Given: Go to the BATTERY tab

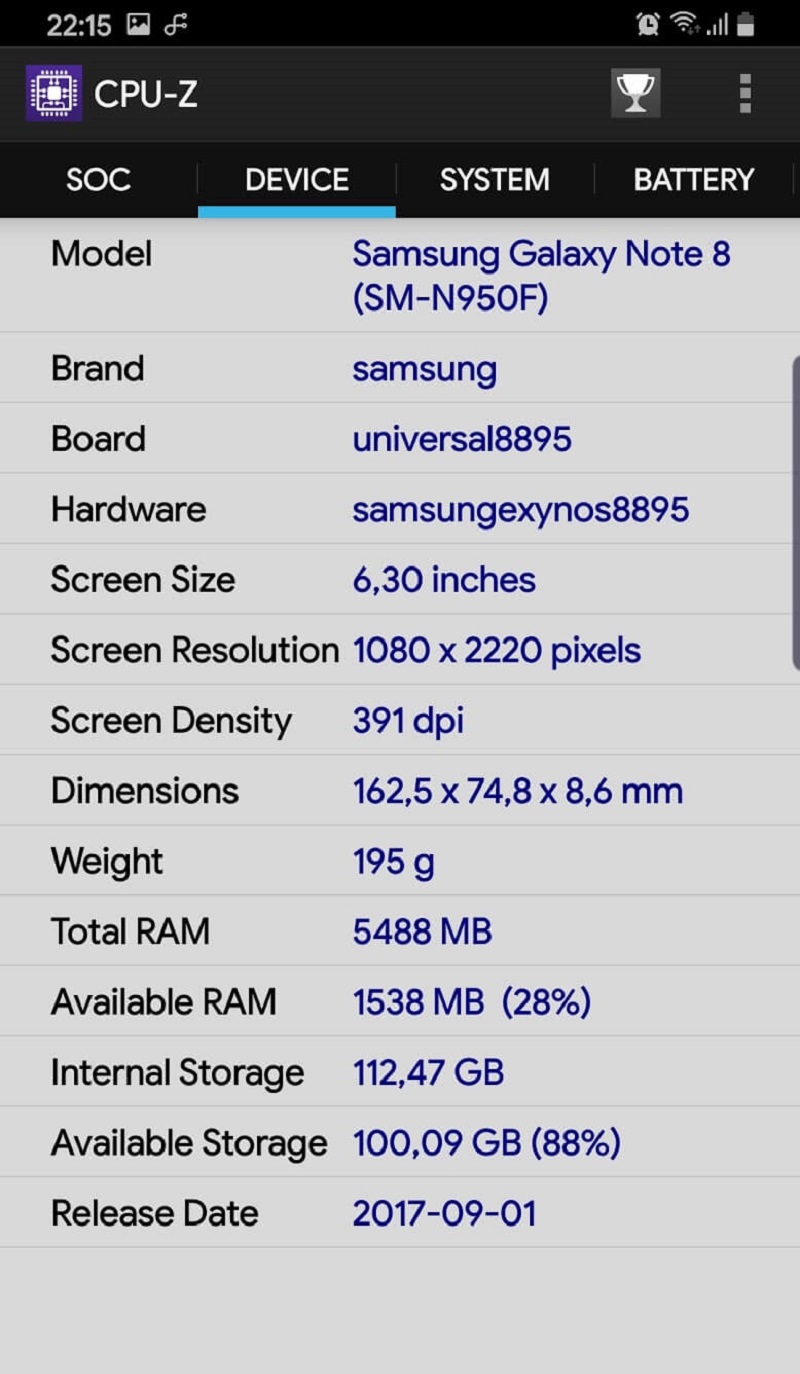Looking at the screenshot, I should (693, 180).
